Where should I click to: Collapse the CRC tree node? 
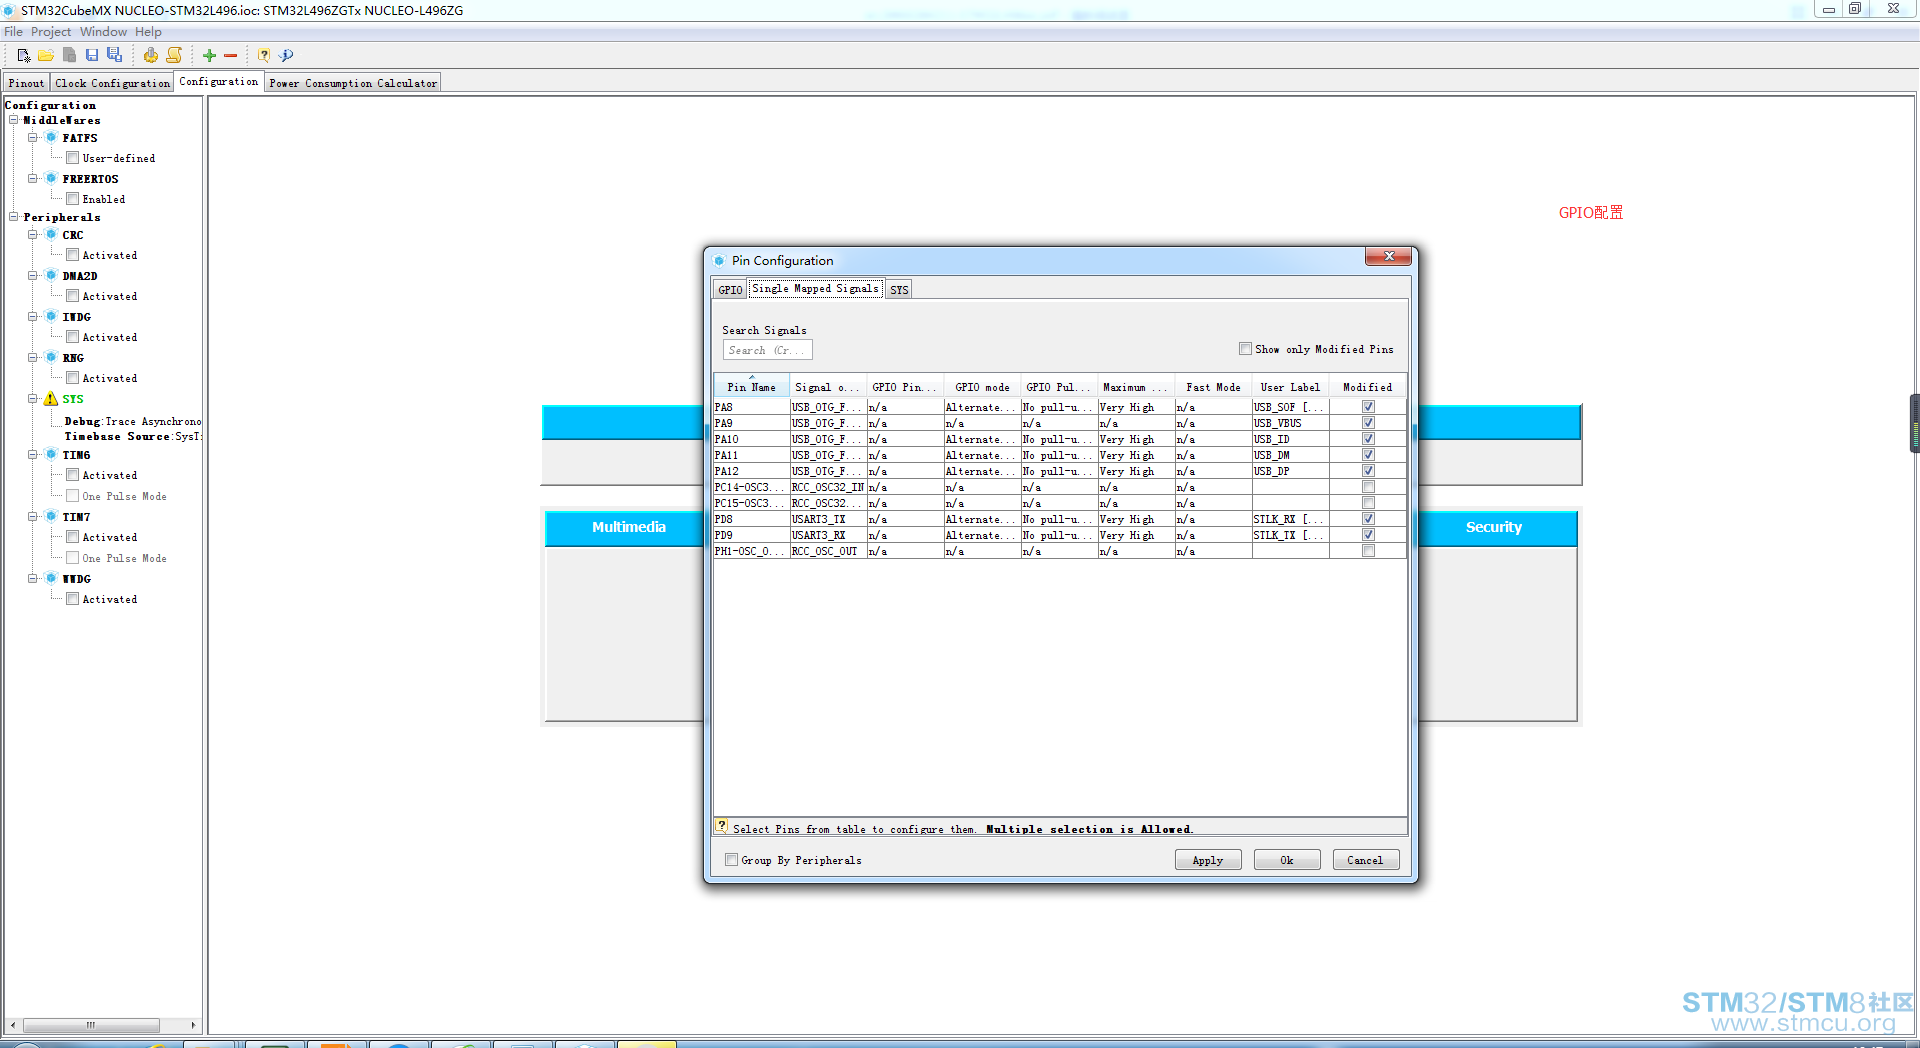pyautogui.click(x=33, y=235)
